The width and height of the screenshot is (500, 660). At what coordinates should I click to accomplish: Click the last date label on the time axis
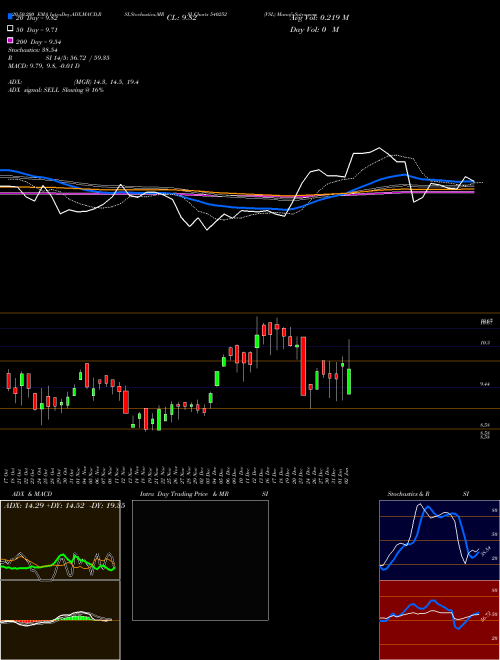pyautogui.click(x=349, y=475)
